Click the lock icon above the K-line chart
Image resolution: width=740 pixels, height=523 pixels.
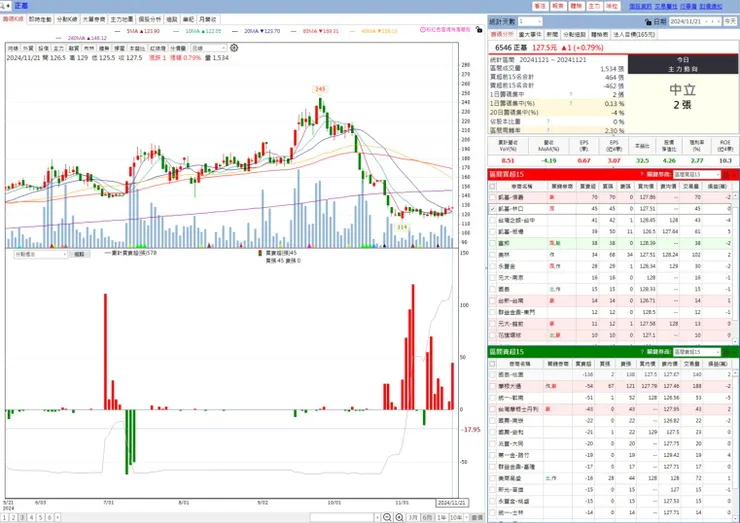[x=479, y=29]
